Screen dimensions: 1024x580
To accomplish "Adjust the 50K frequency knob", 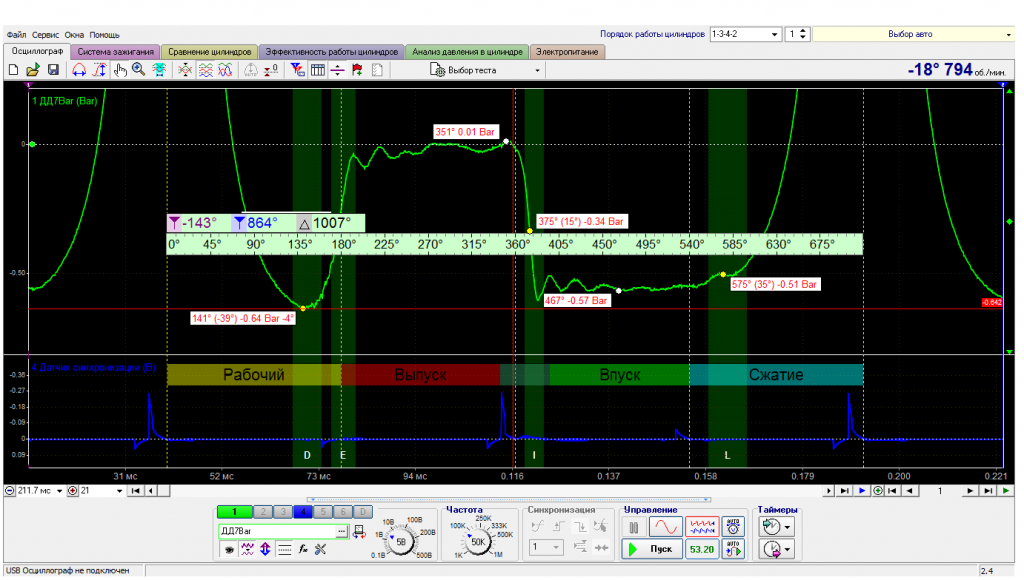I will pyautogui.click(x=478, y=541).
